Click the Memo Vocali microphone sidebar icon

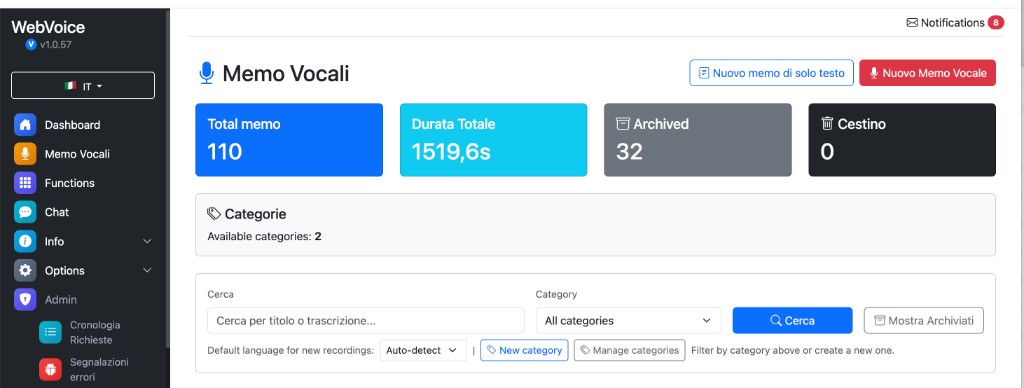pos(25,154)
